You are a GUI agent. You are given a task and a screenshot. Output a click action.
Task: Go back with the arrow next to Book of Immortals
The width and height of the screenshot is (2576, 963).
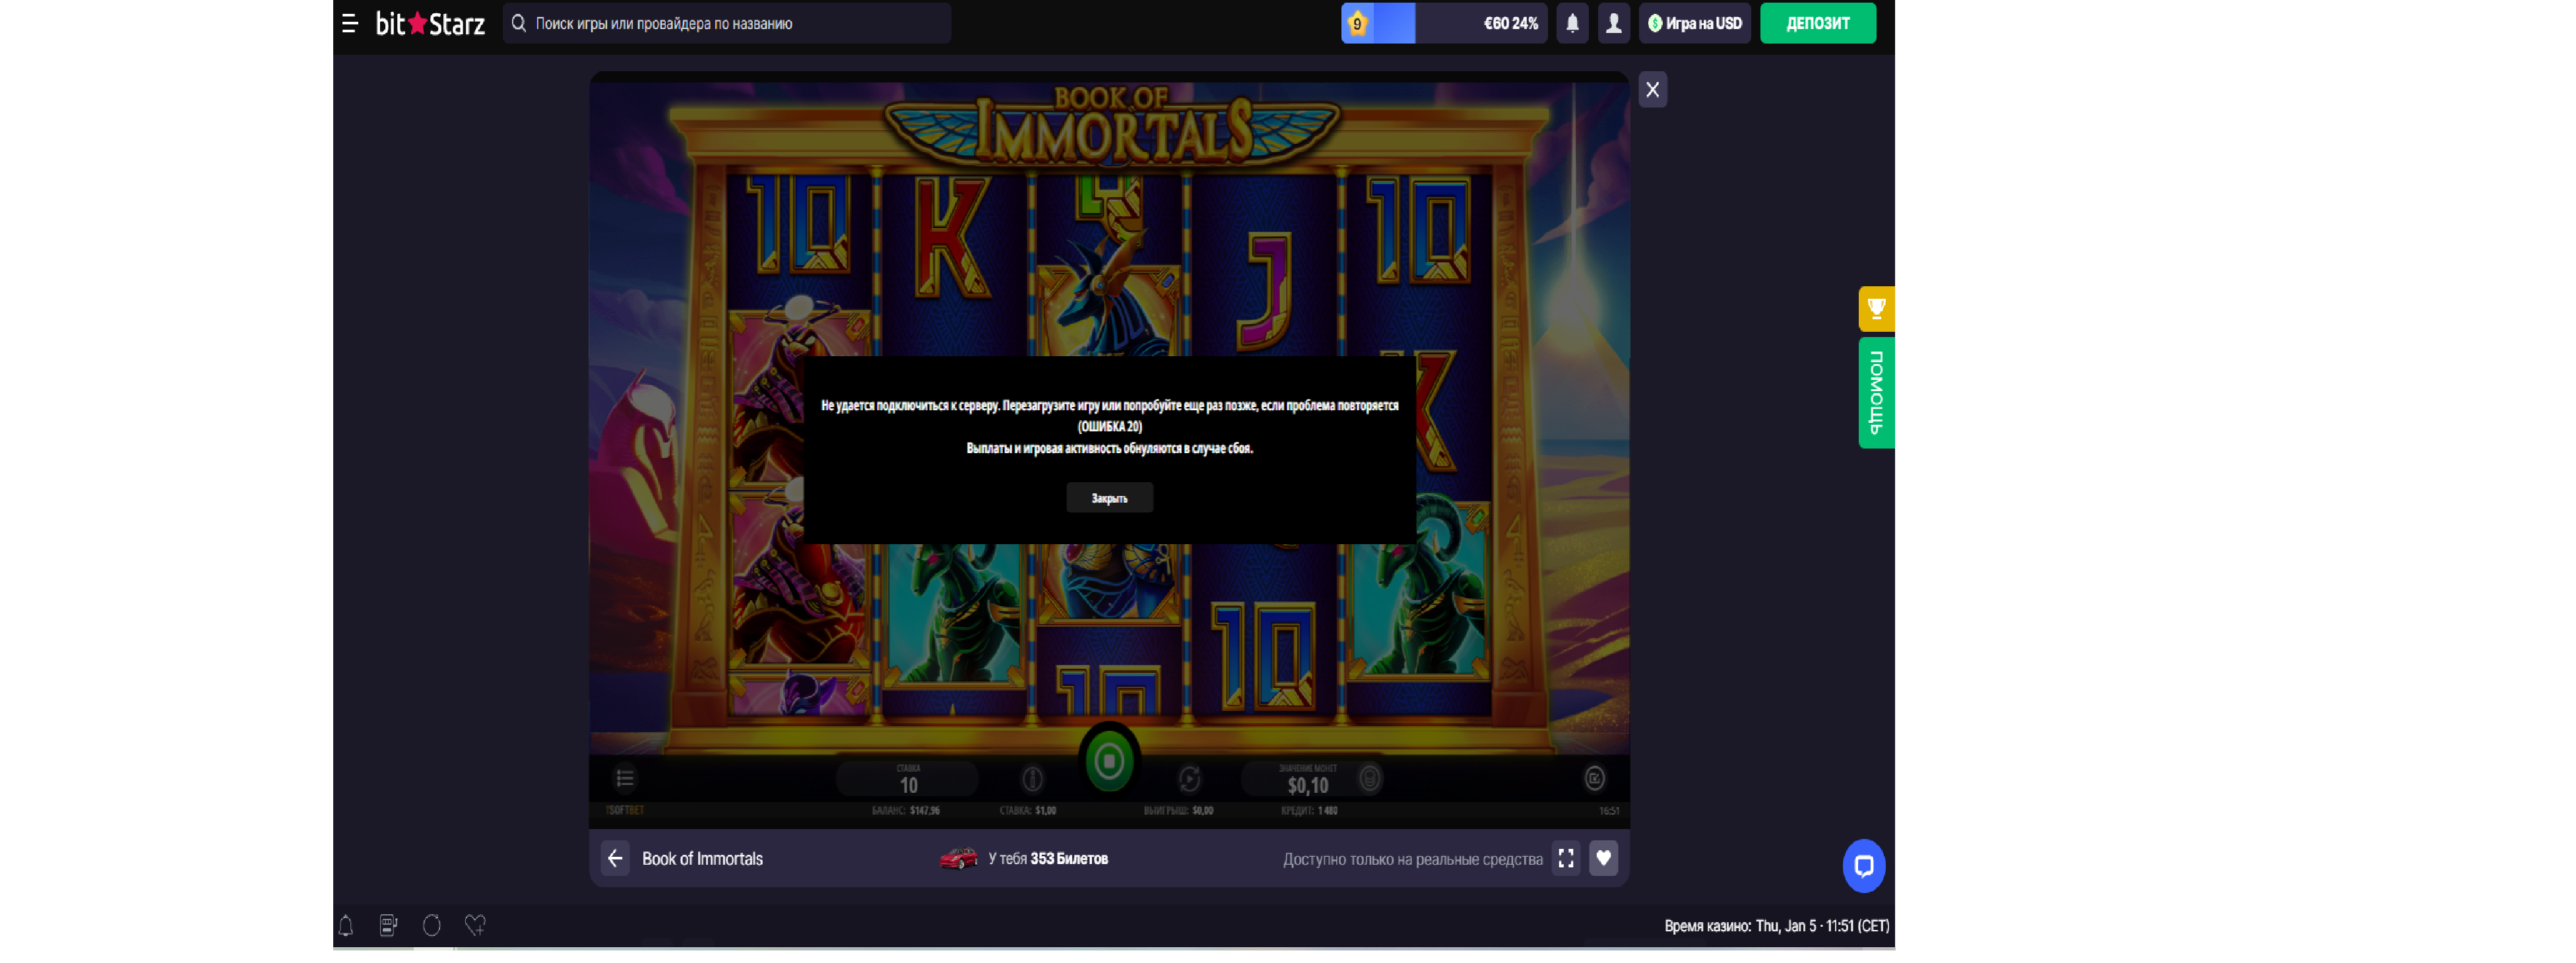point(614,858)
